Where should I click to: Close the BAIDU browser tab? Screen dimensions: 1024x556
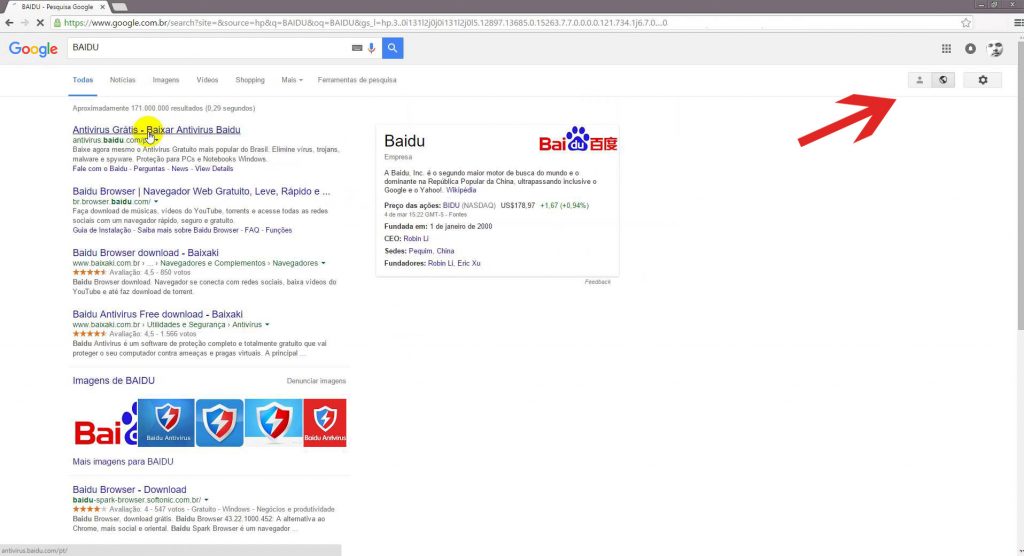[102, 7]
